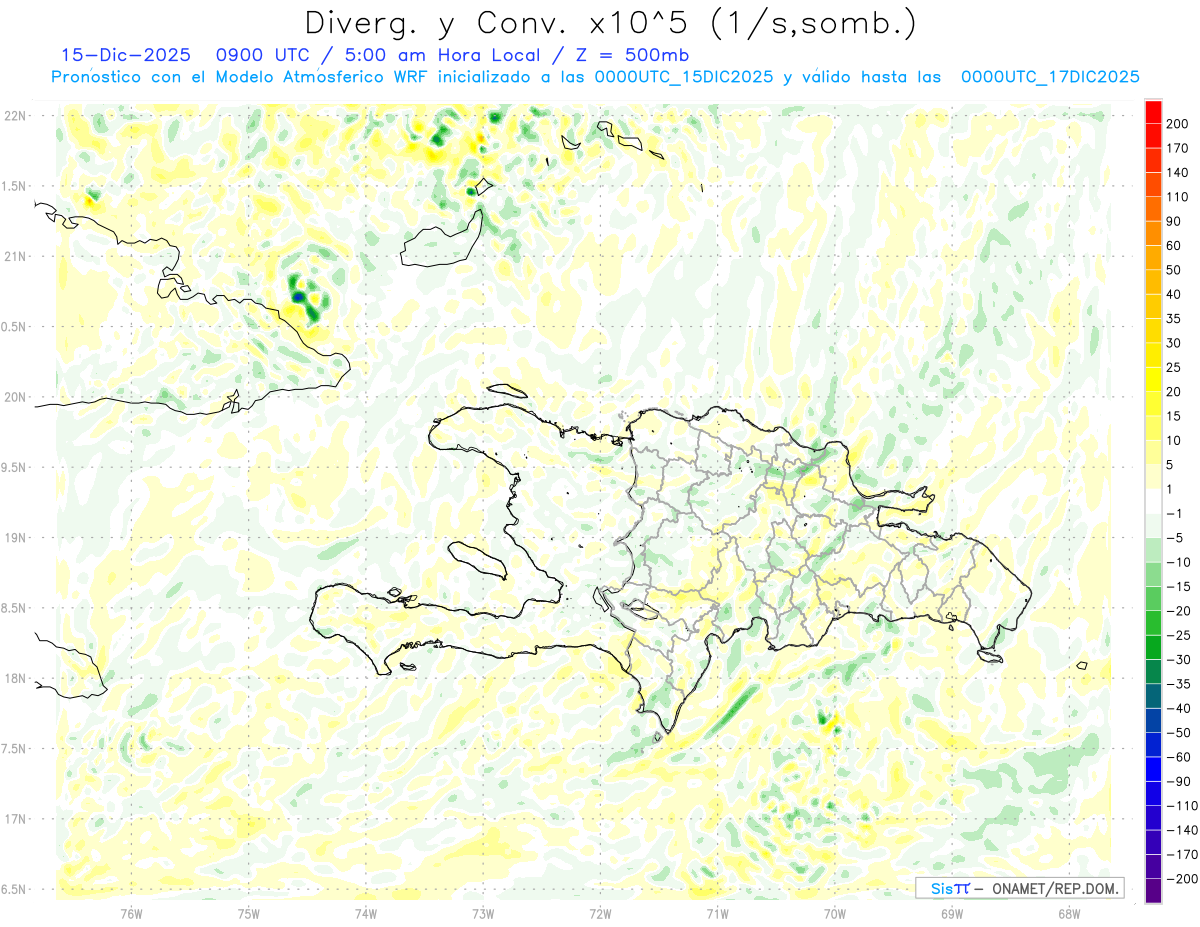The image size is (1200, 927).
Task: Click the "SisTT - ONAMET/REP.DOM." credit box
Action: click(1019, 888)
